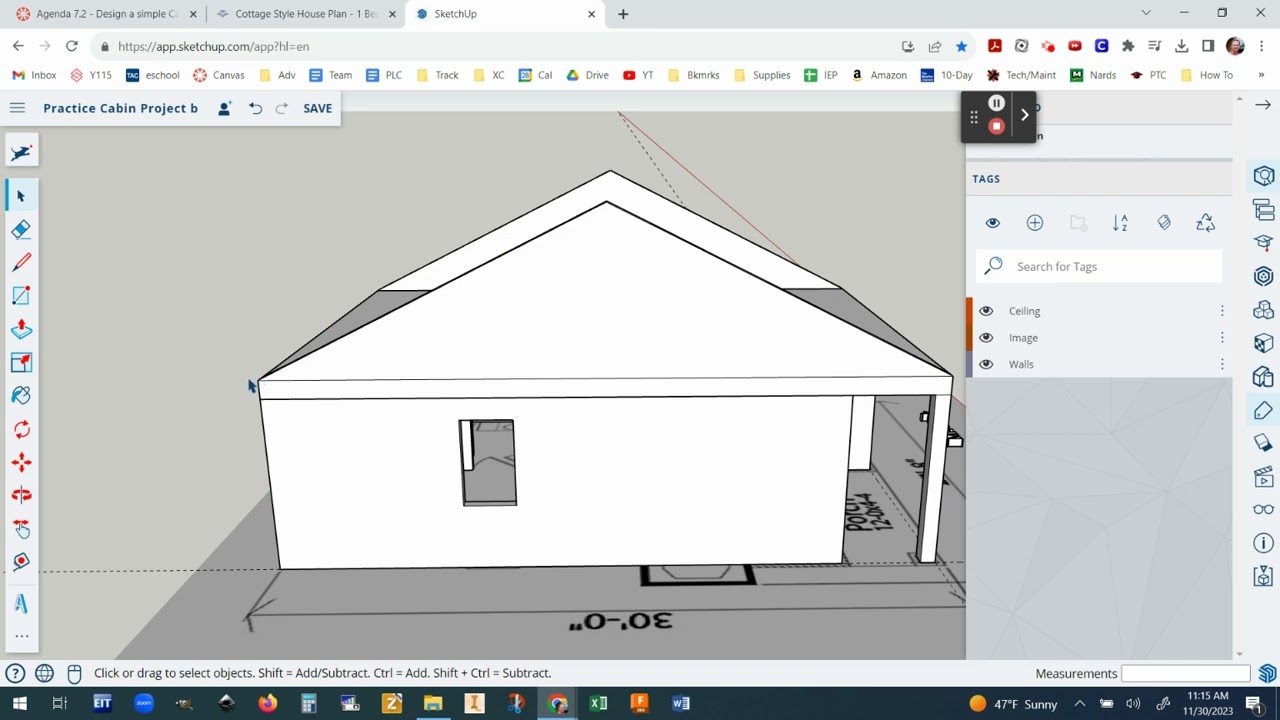Open the Canvas bookmark
Image resolution: width=1280 pixels, height=720 pixels.
tap(218, 75)
